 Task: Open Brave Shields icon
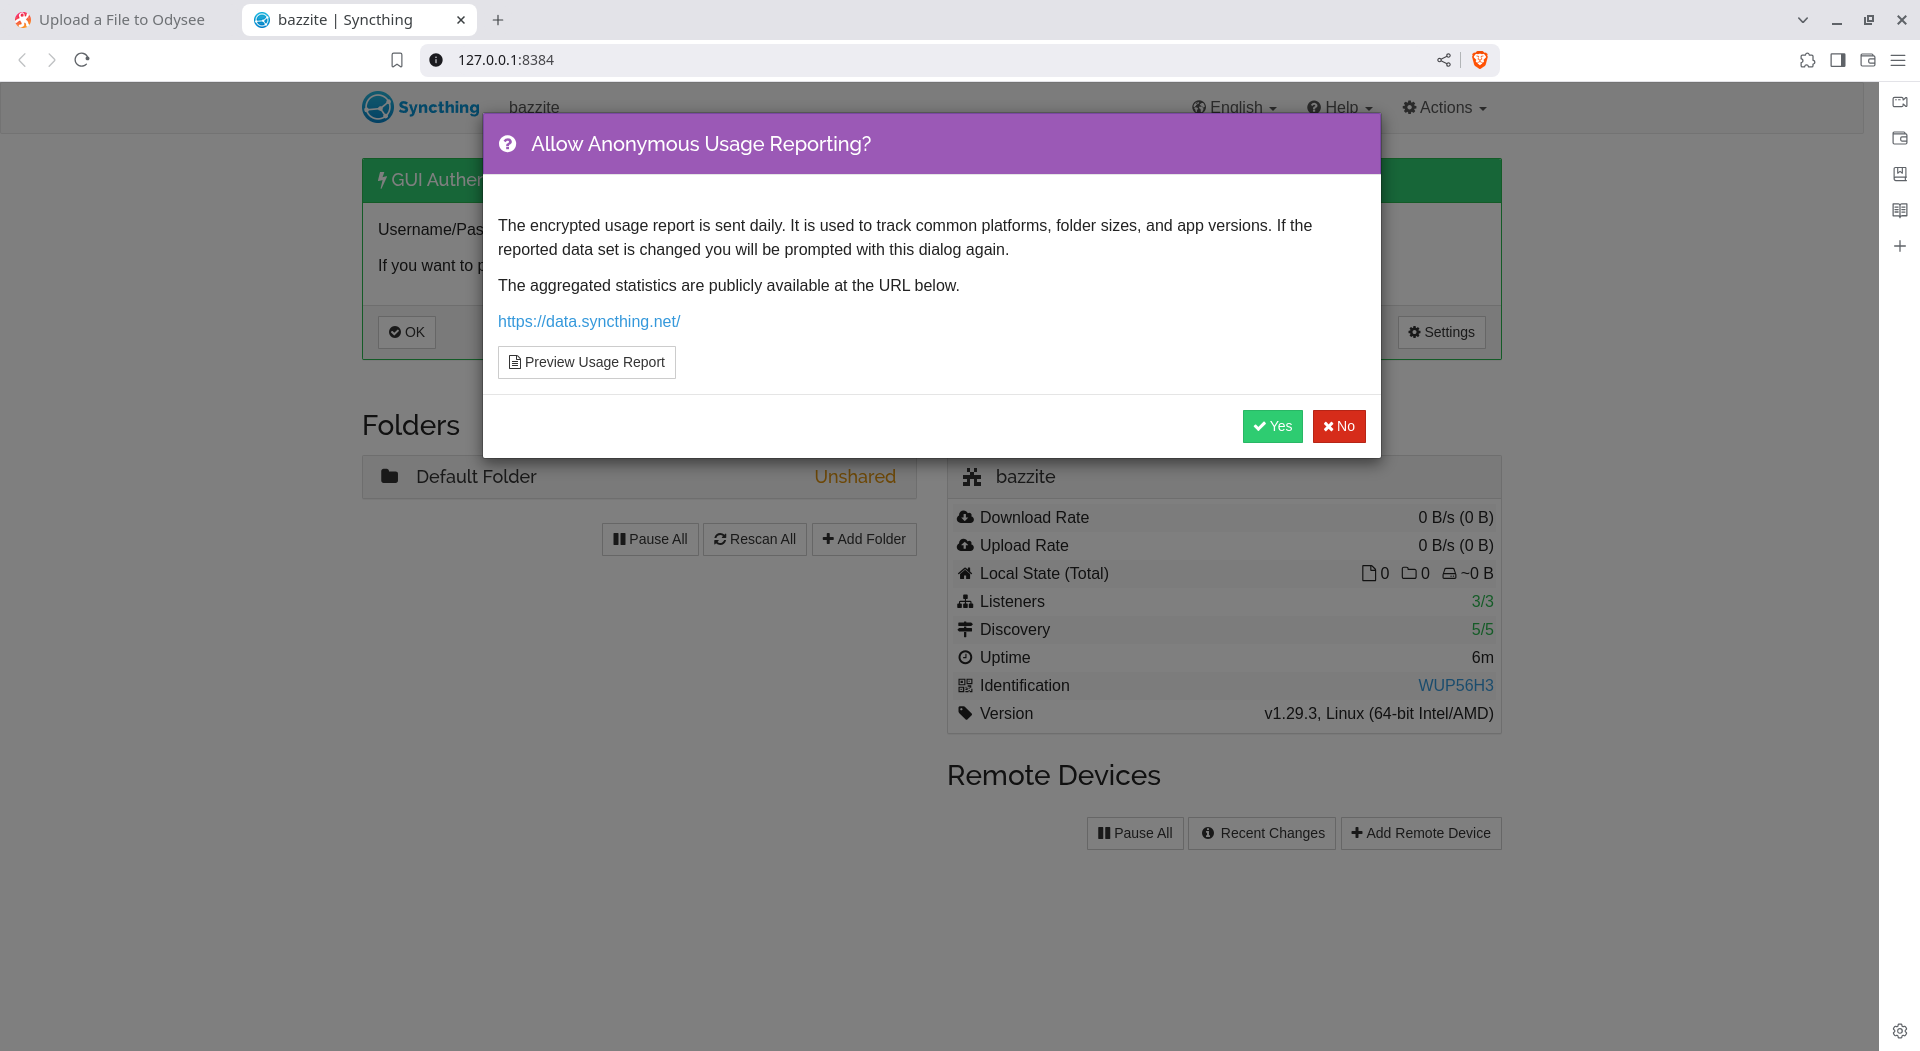[x=1480, y=60]
